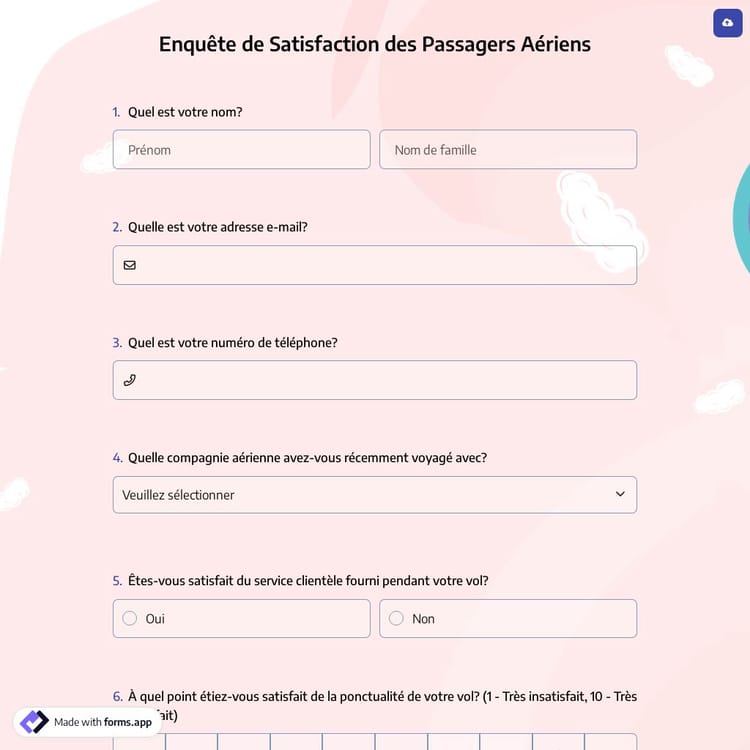Click the Prénom input field

click(x=241, y=150)
